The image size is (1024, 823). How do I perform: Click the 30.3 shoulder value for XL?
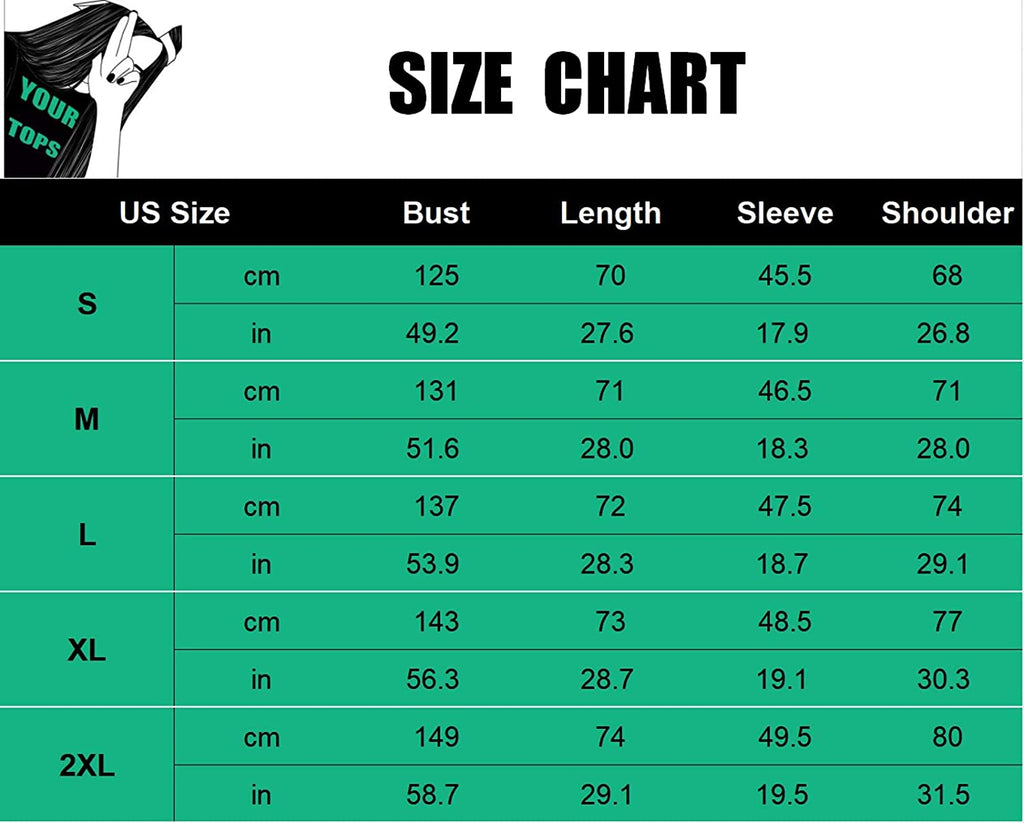(x=943, y=680)
